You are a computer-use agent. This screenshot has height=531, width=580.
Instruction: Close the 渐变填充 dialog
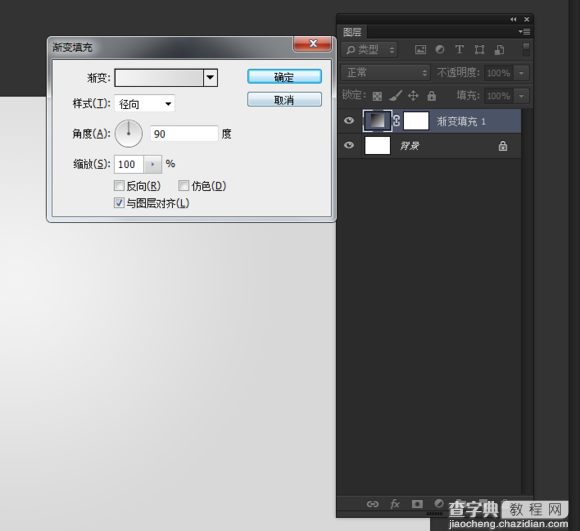click(x=313, y=44)
